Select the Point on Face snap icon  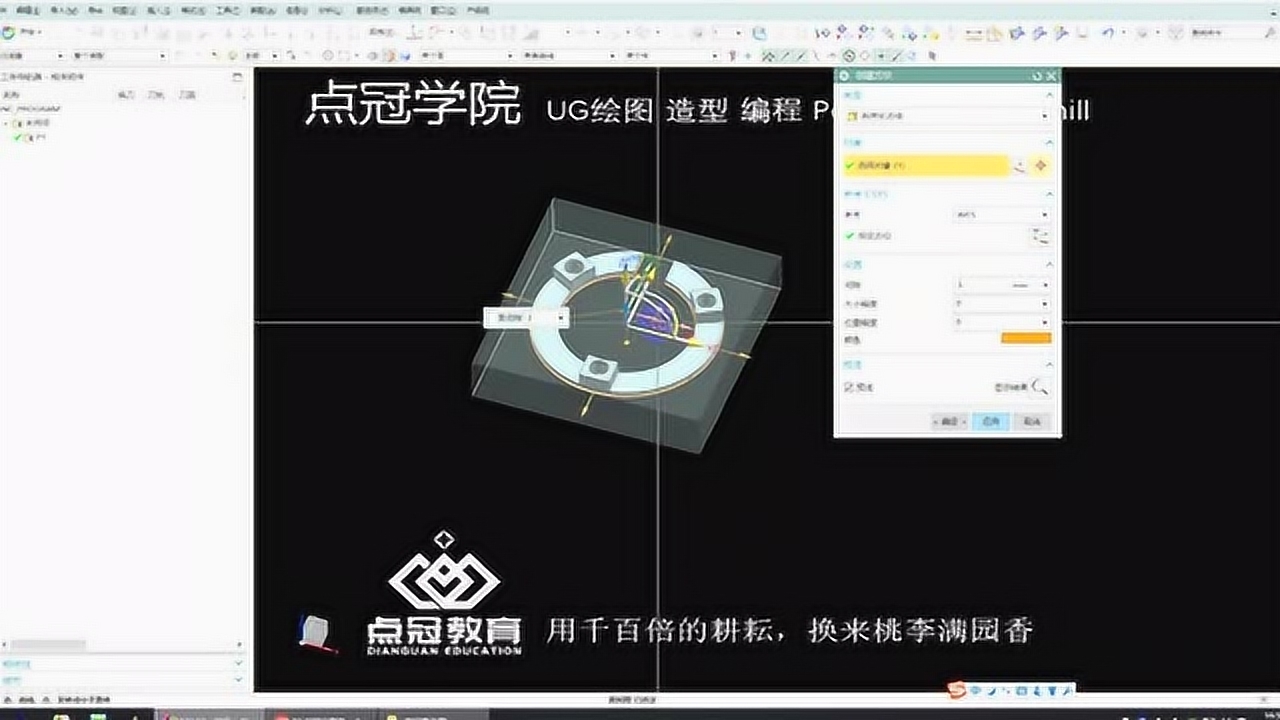click(911, 56)
